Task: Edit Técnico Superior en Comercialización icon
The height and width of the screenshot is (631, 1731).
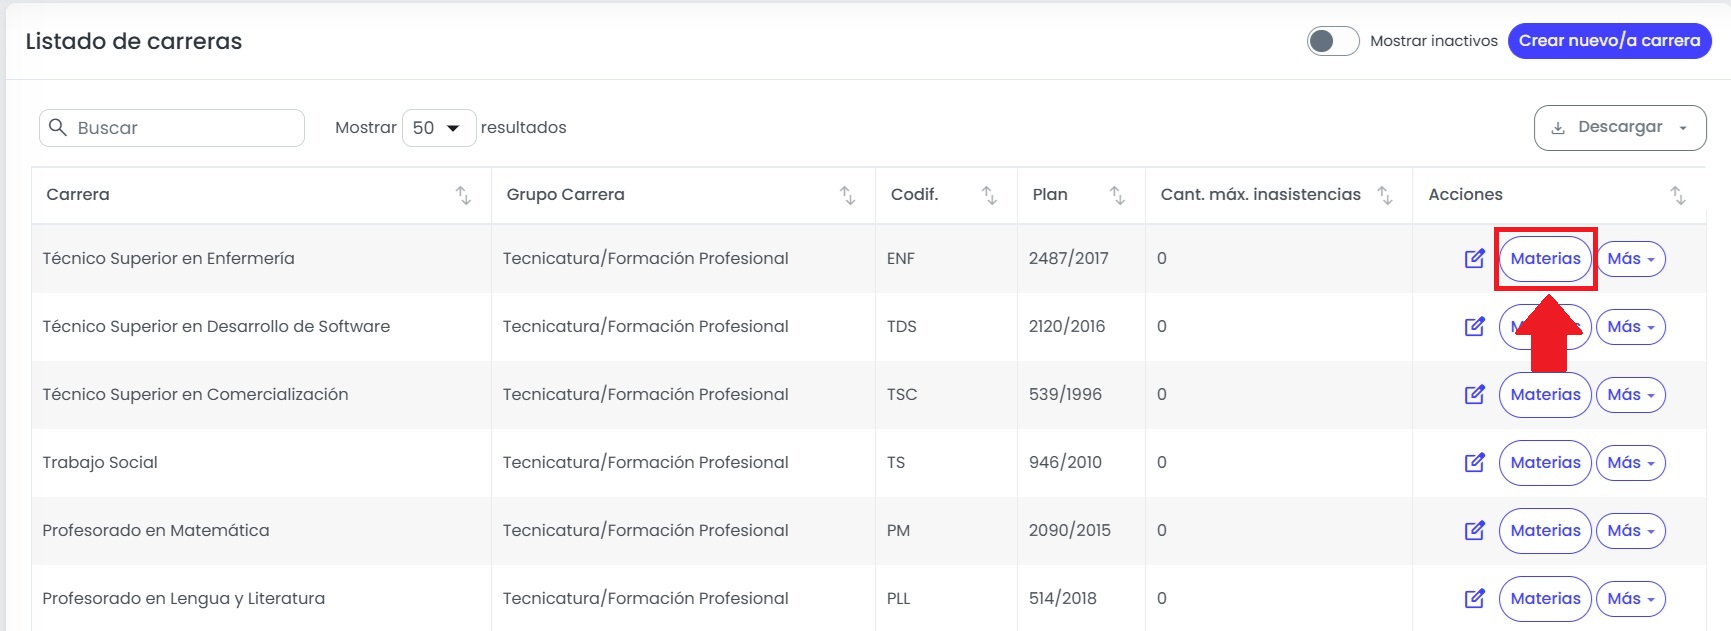Action: point(1474,395)
